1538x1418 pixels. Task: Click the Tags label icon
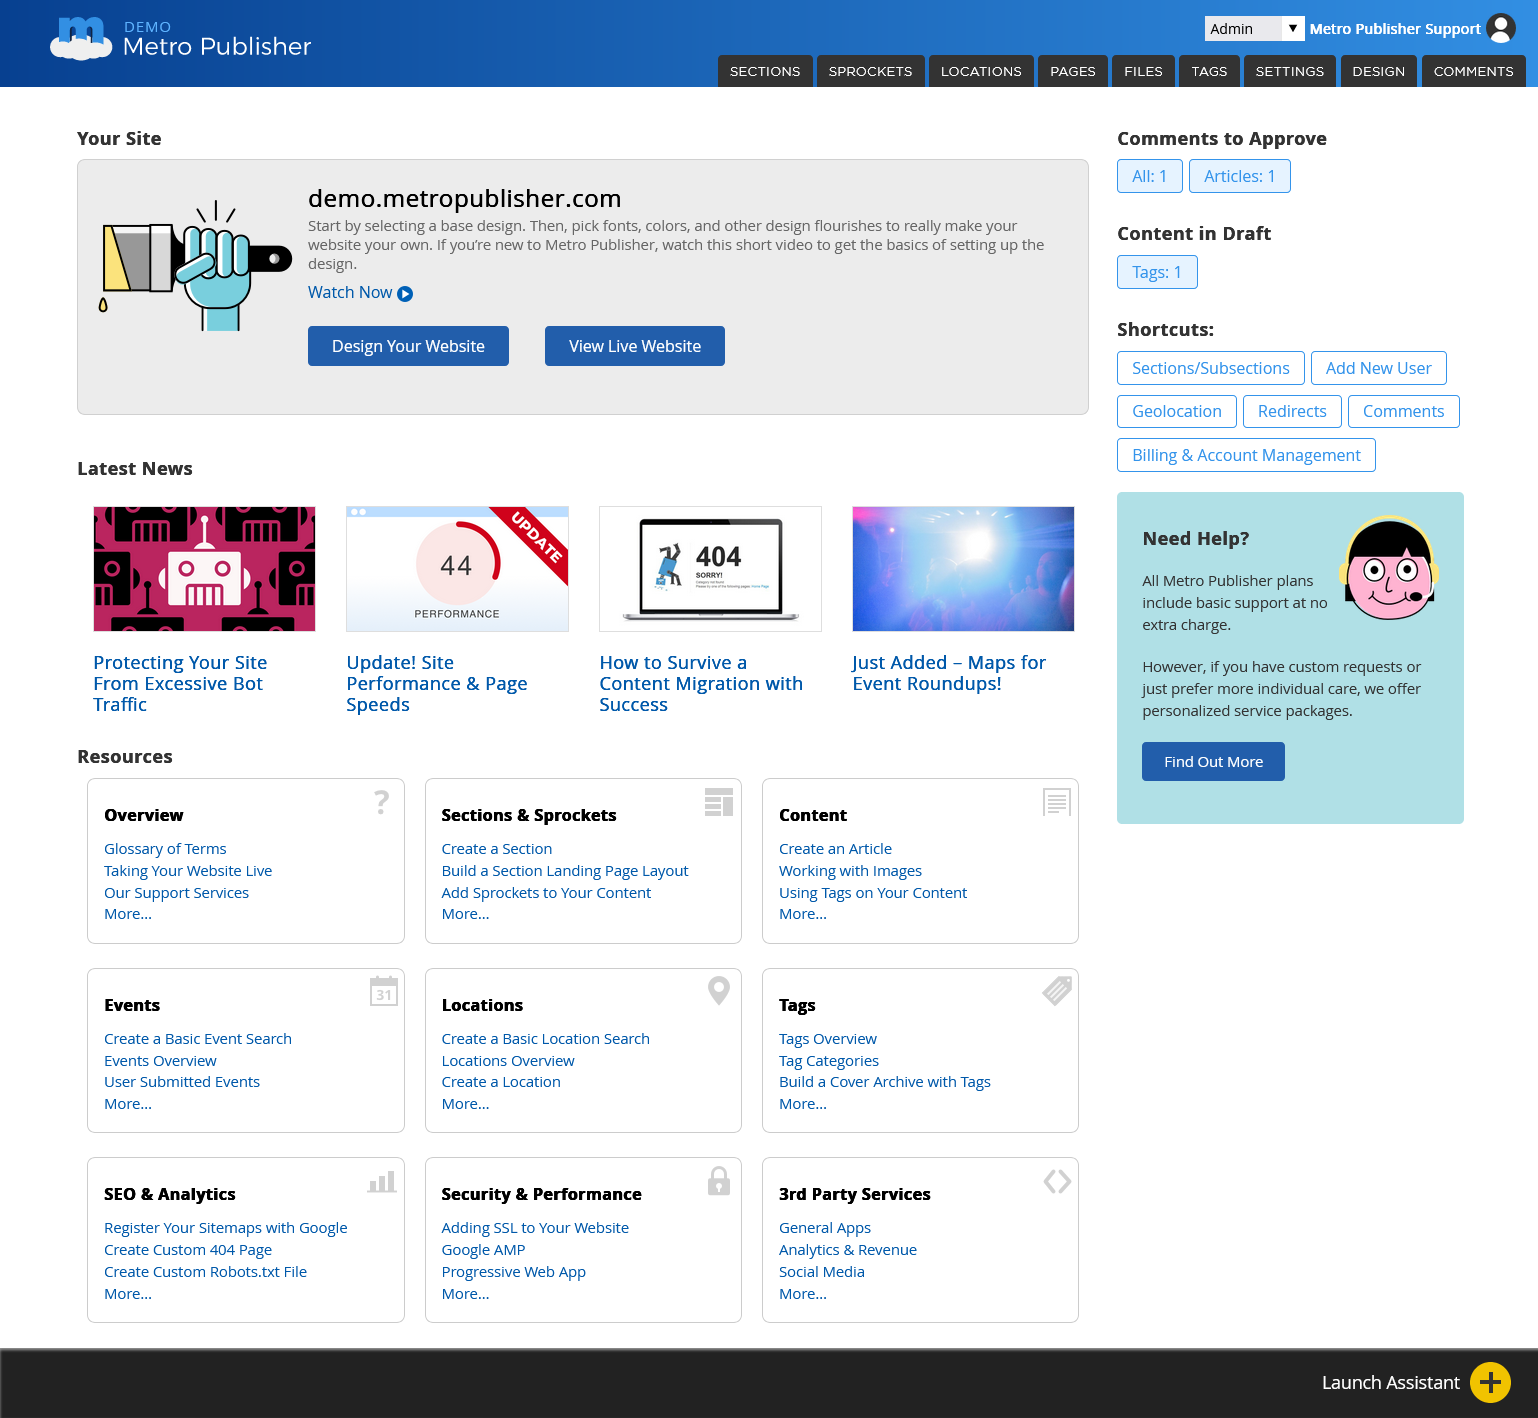tap(1057, 990)
